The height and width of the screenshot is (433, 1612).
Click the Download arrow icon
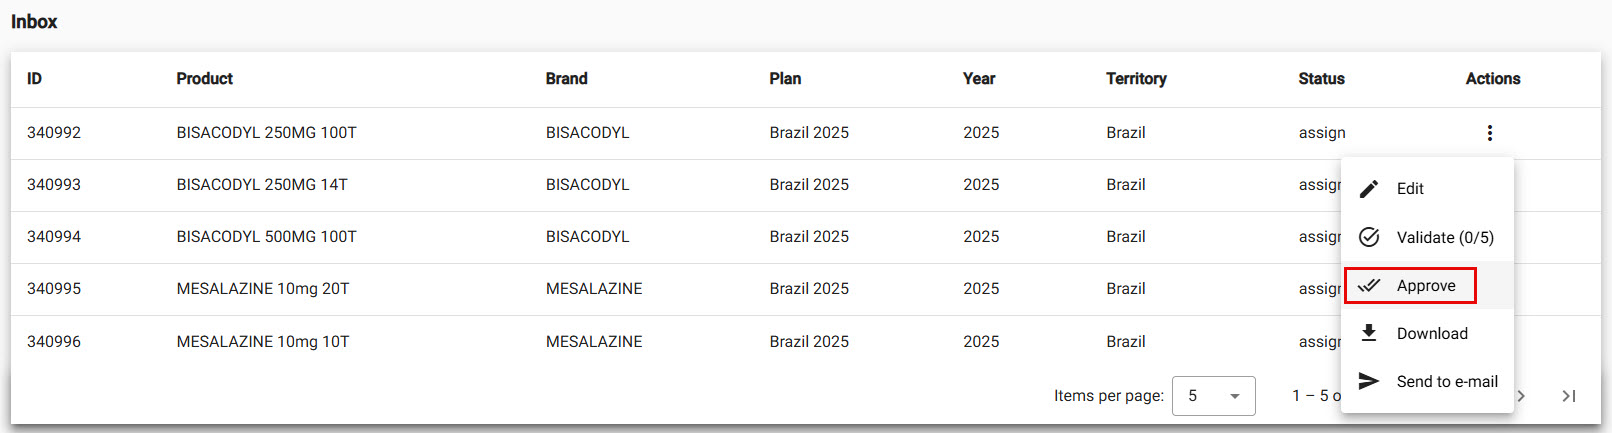(x=1369, y=333)
